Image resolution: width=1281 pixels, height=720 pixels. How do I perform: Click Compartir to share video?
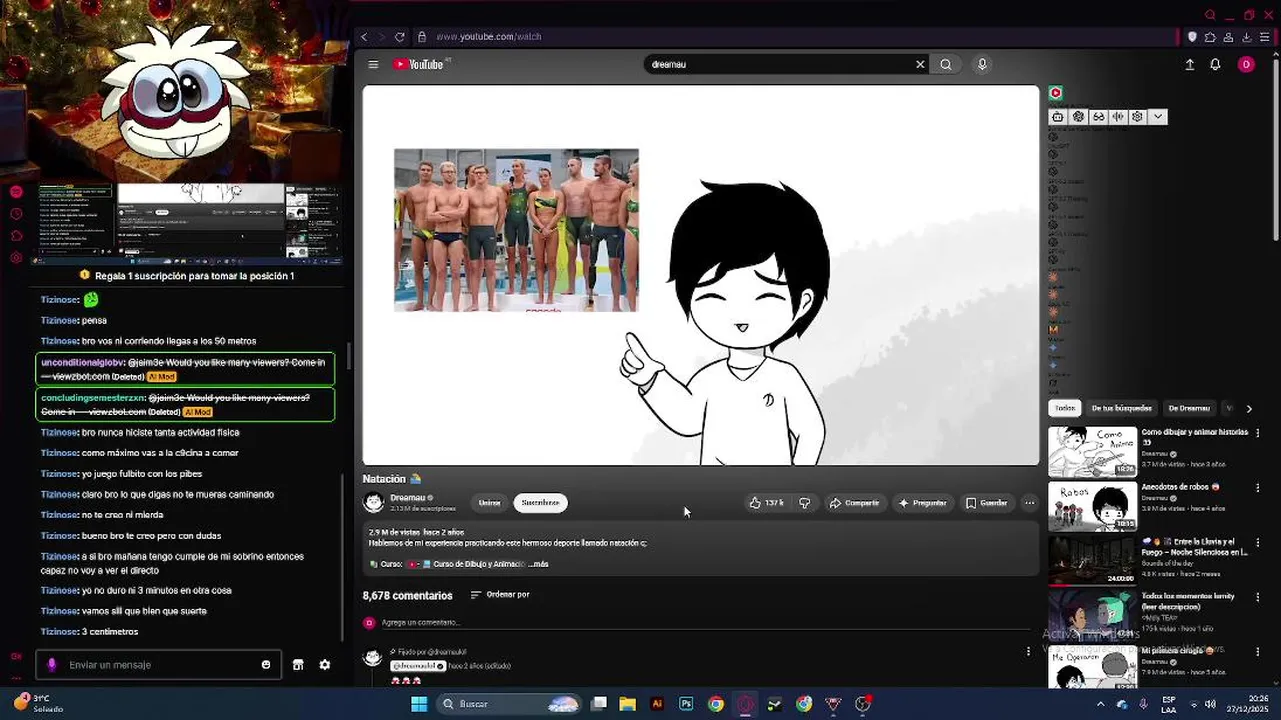pyautogui.click(x=854, y=503)
